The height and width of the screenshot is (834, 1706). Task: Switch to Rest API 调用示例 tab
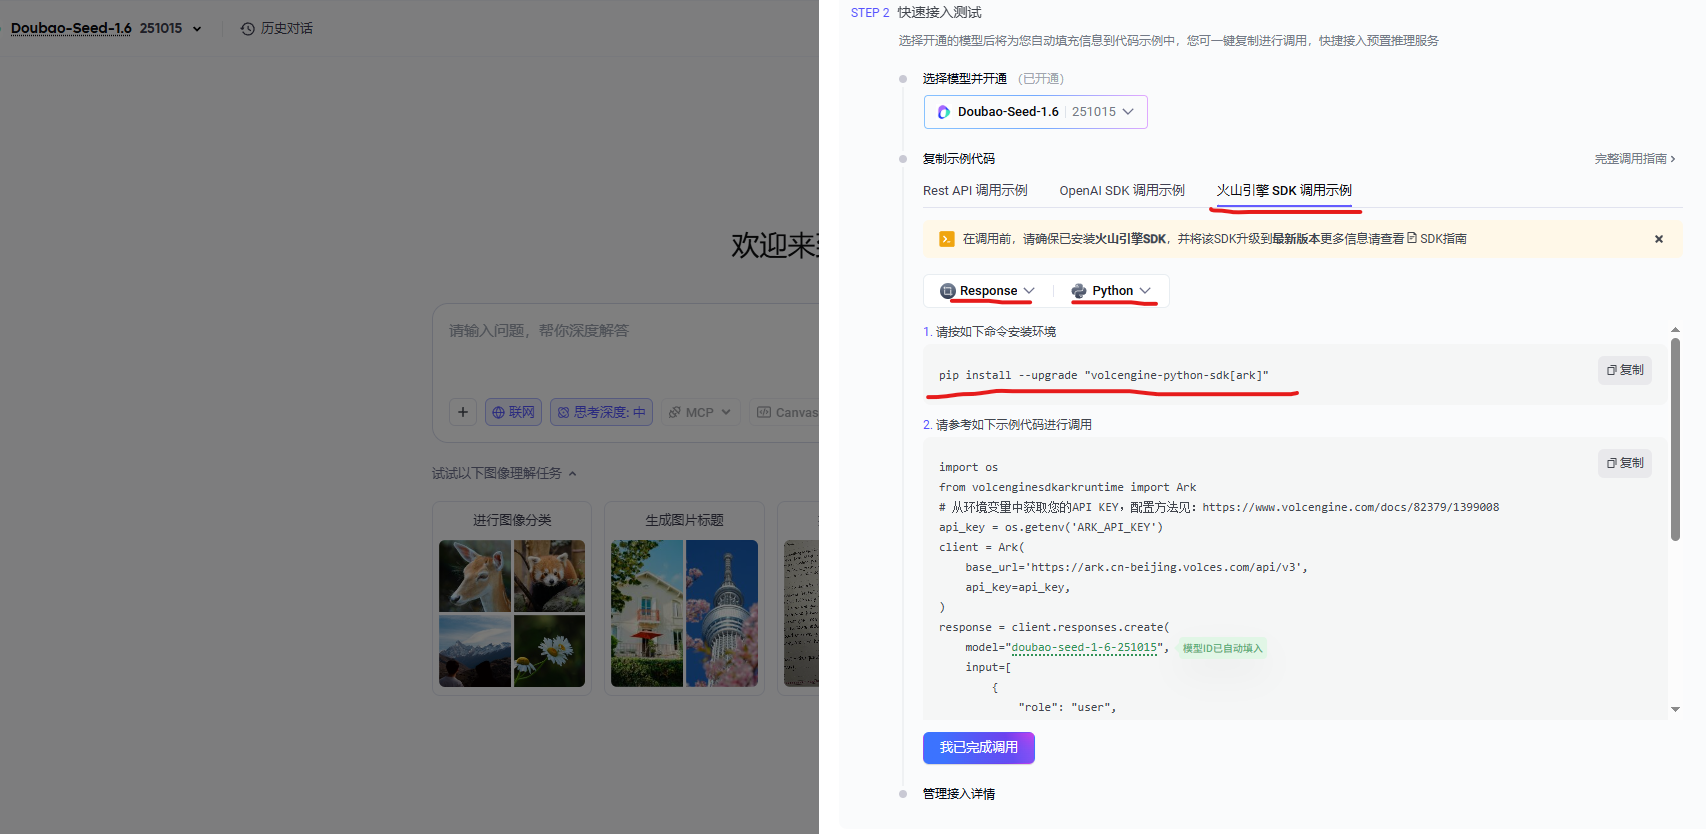click(x=975, y=190)
